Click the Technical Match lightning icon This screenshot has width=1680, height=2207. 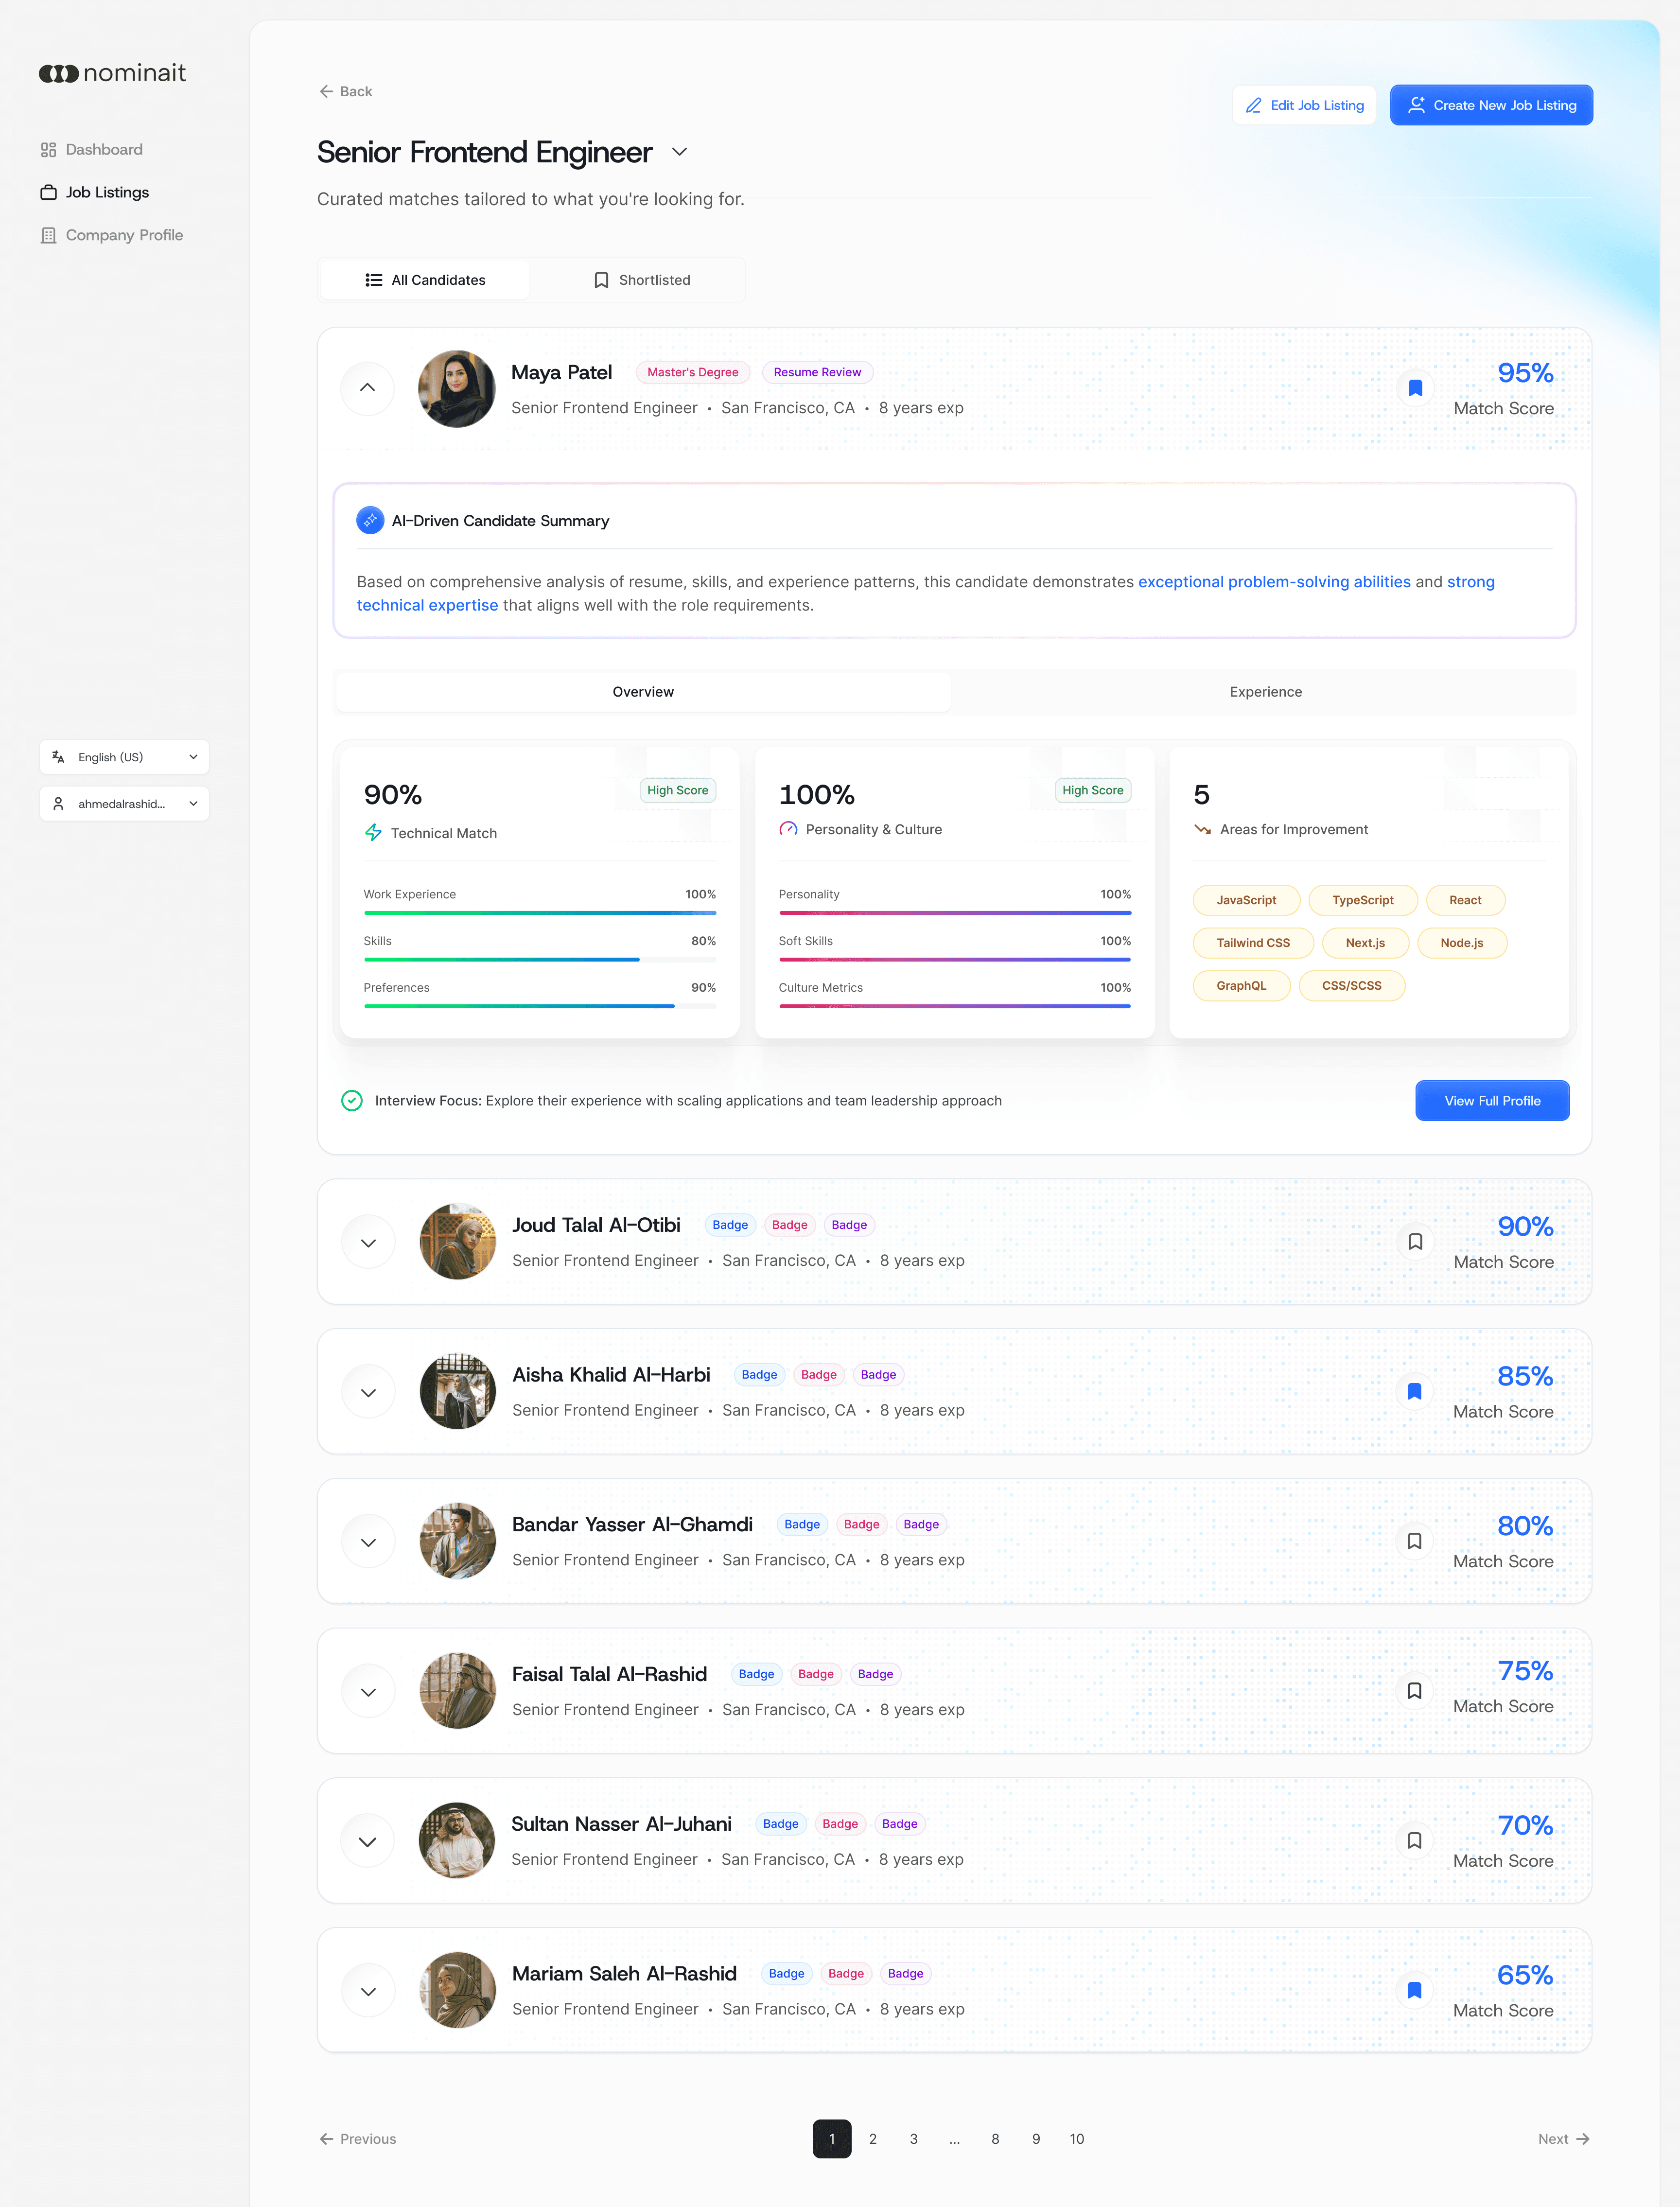[373, 832]
